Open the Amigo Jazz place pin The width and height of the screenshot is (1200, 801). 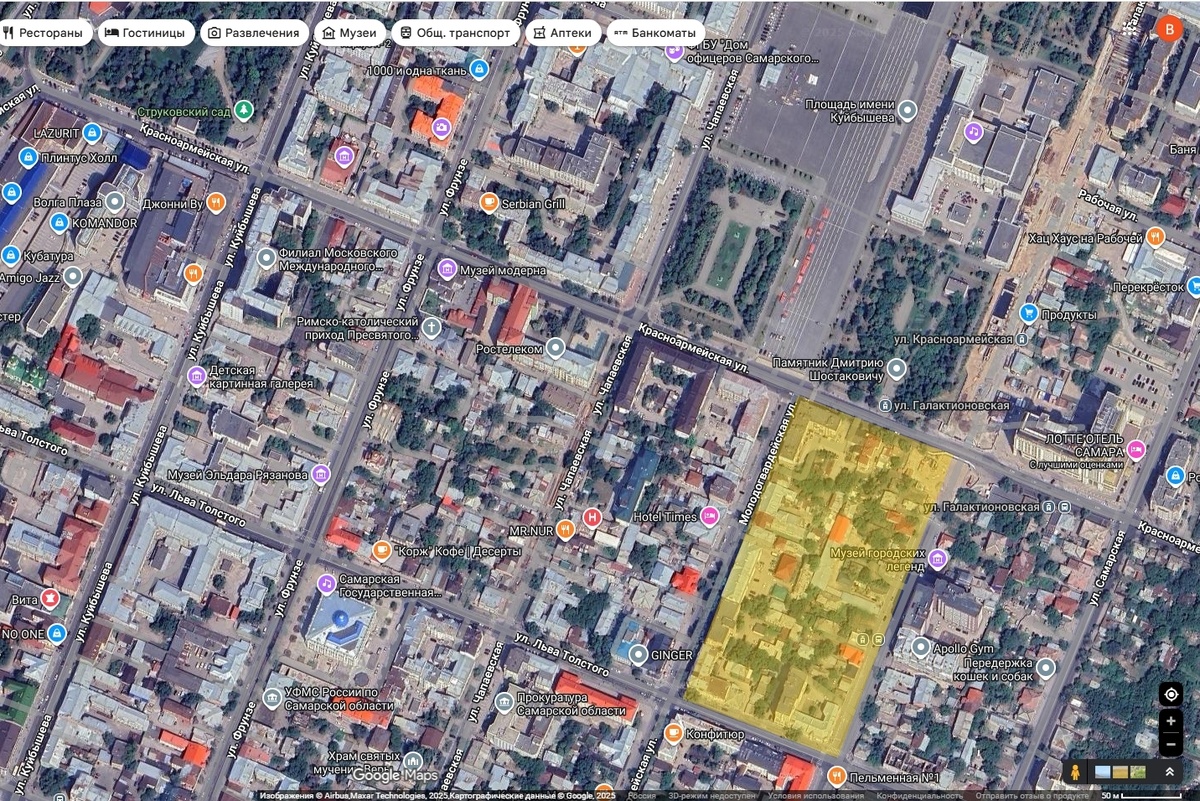(x=72, y=277)
